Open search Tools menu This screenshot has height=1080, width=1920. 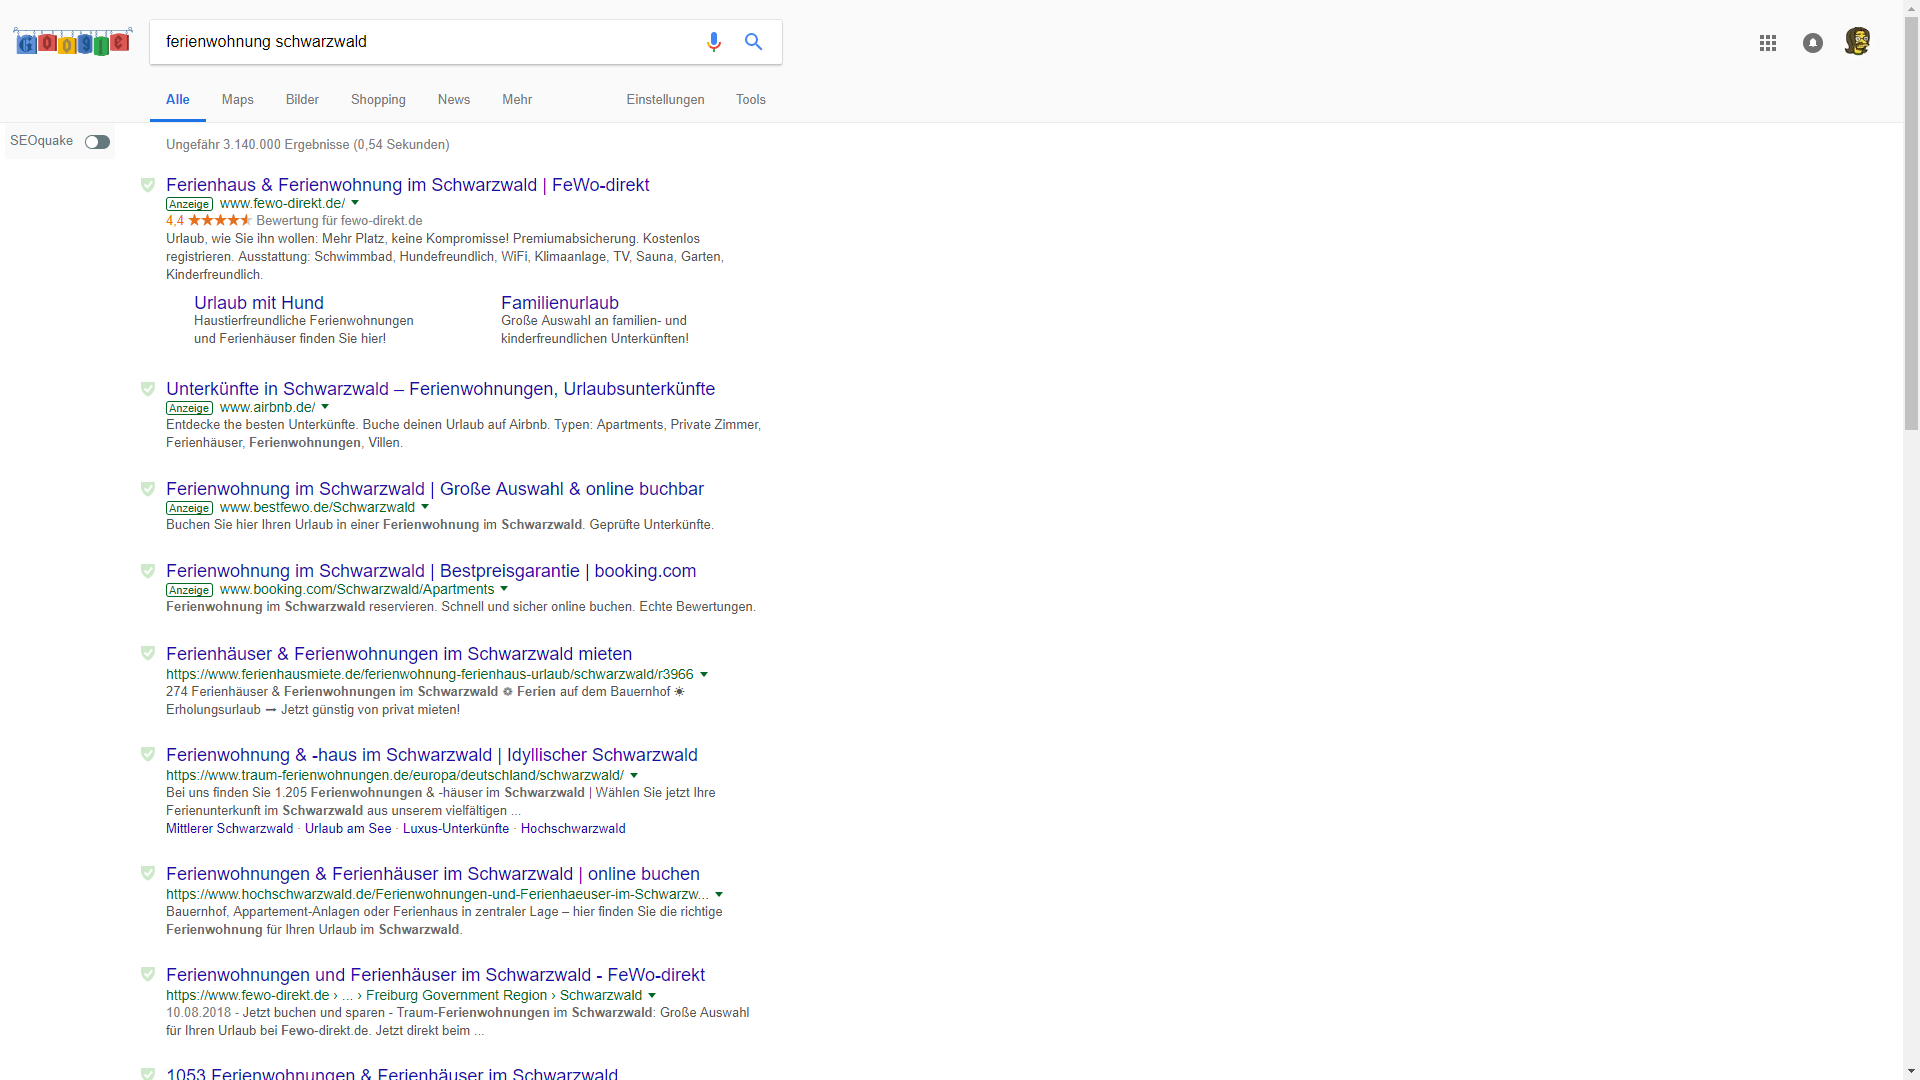point(751,100)
